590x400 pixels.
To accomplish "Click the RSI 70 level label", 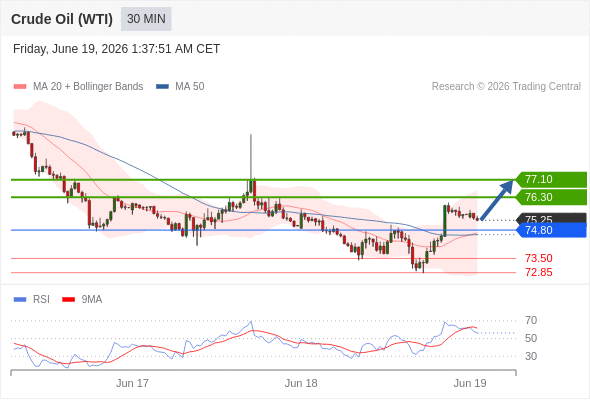I will [531, 321].
